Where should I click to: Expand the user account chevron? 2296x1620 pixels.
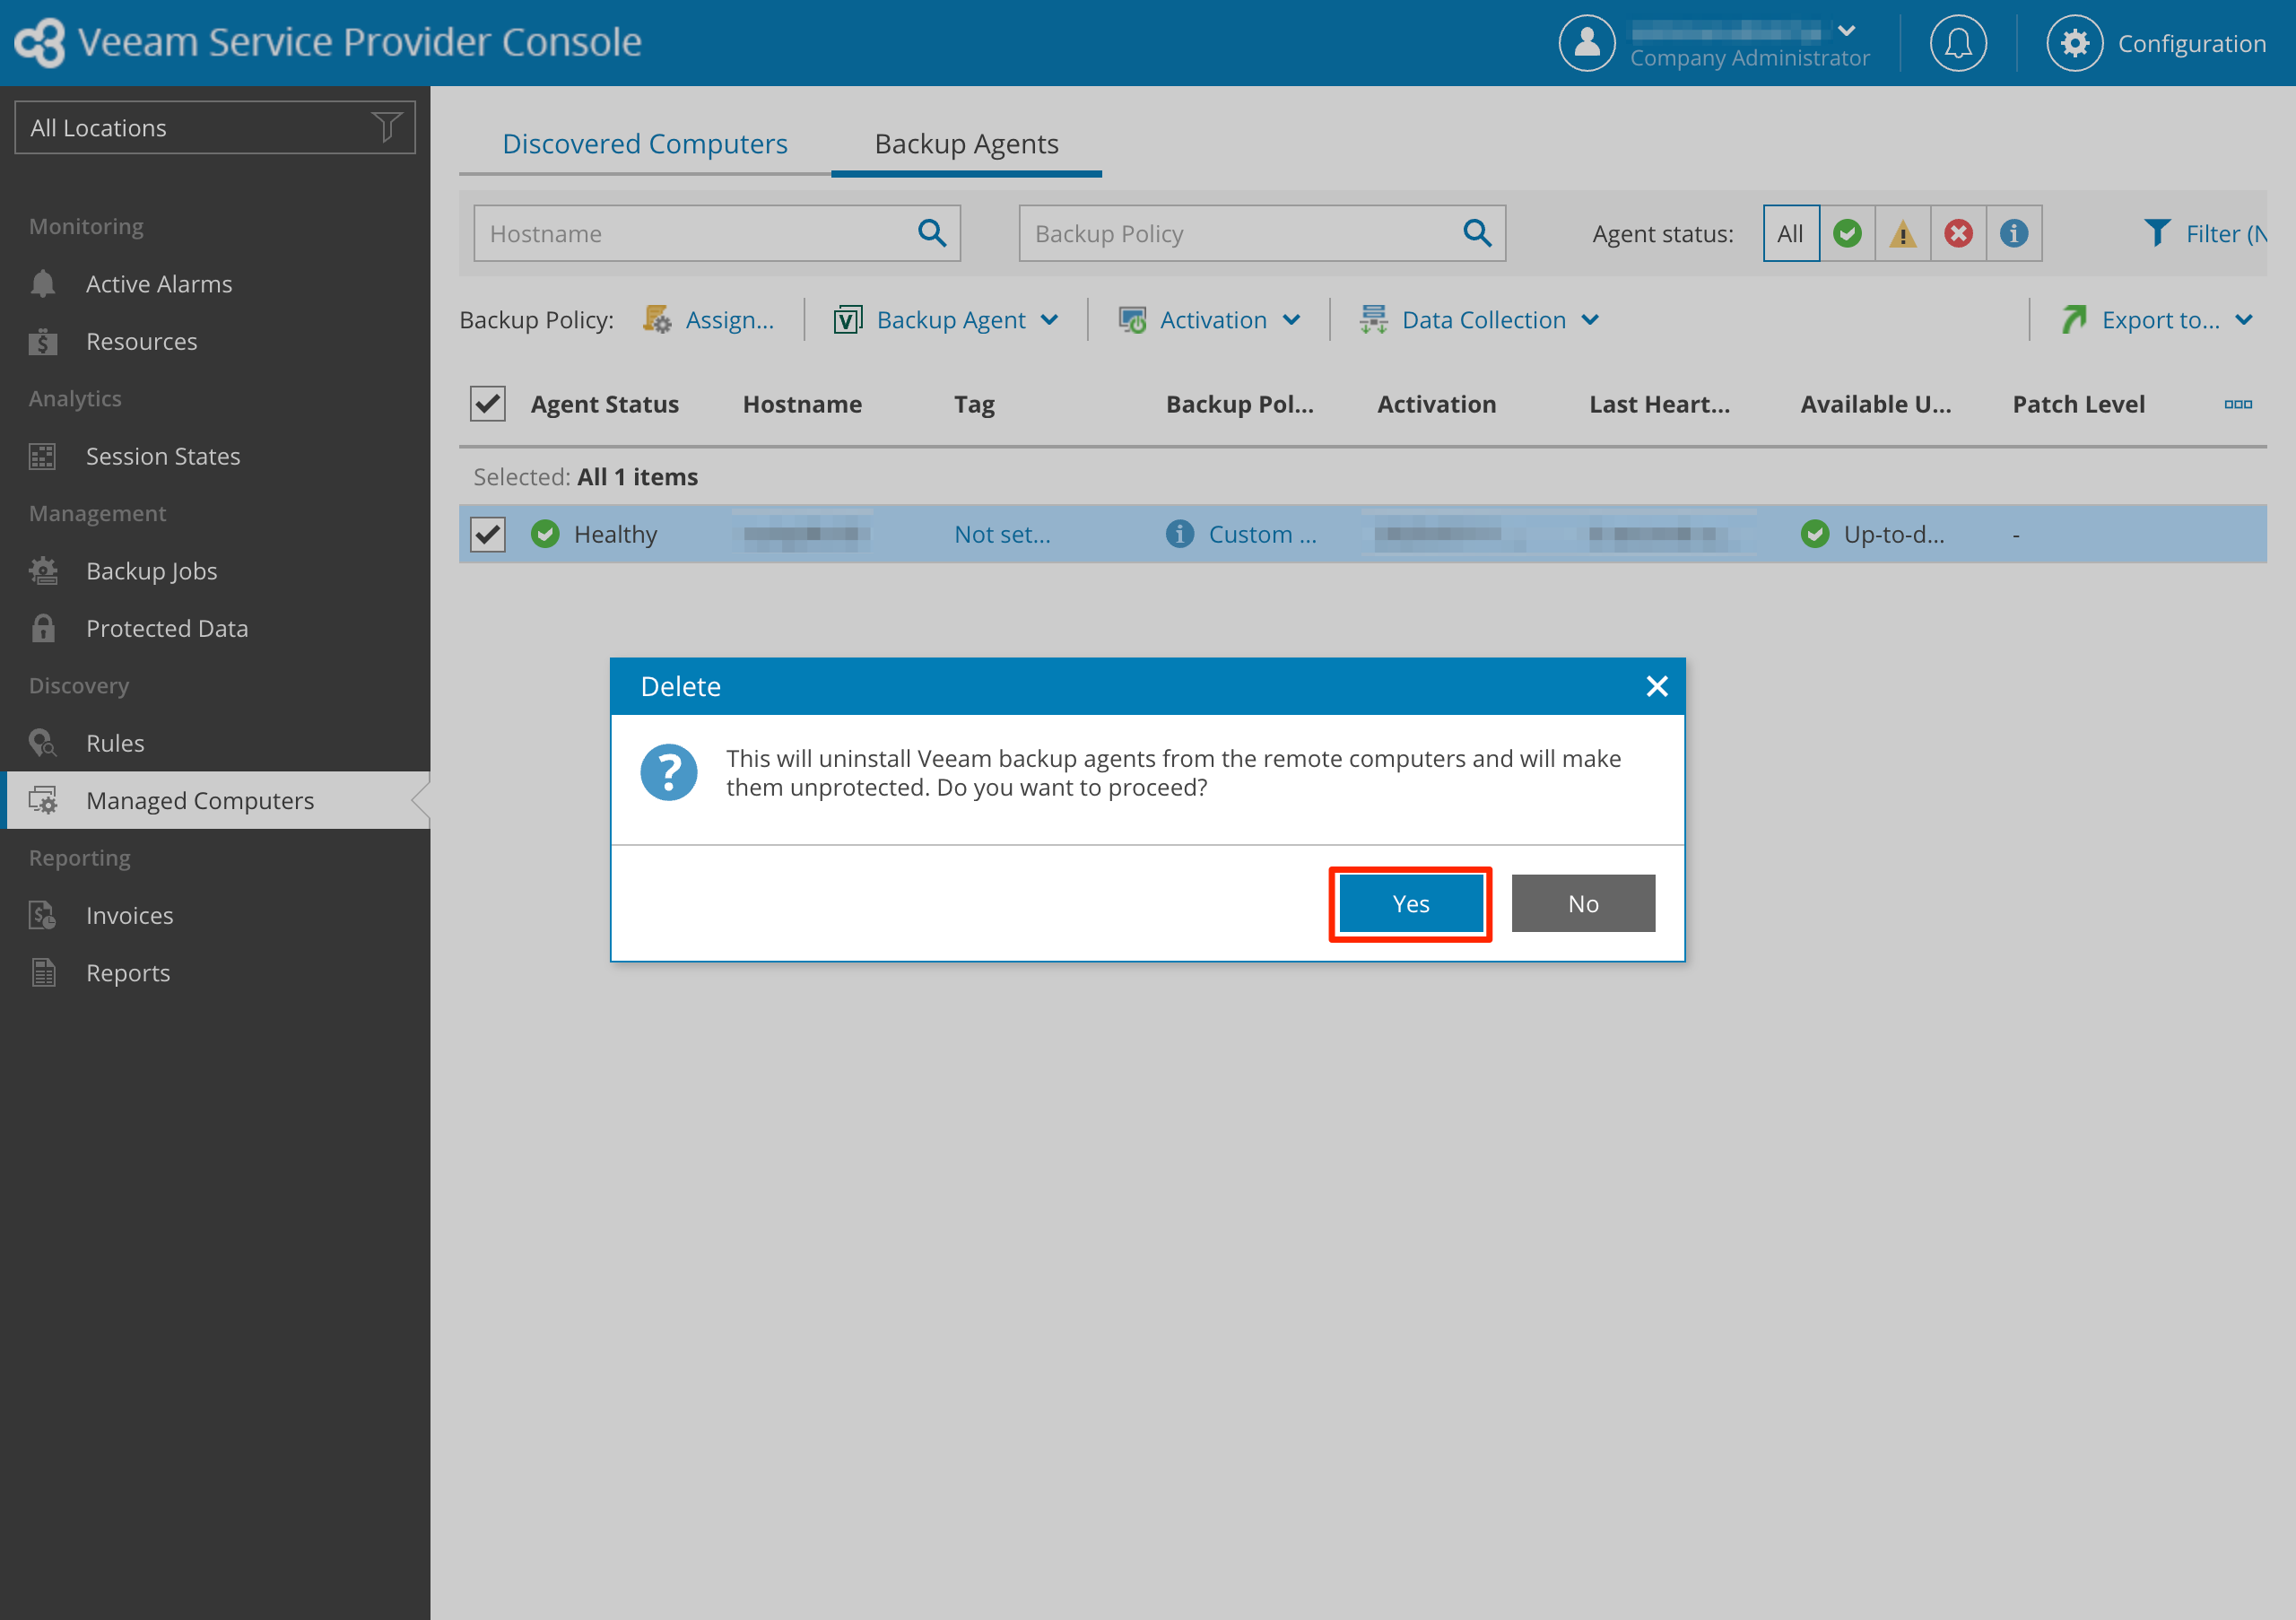[1846, 31]
